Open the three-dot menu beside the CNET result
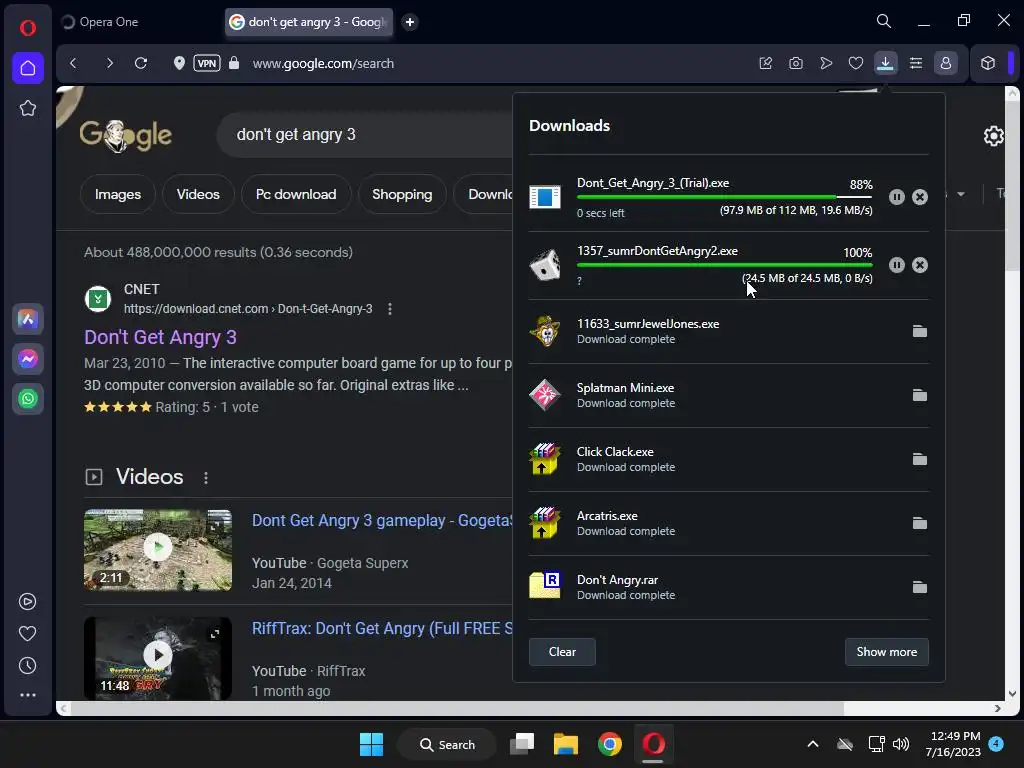 click(390, 309)
